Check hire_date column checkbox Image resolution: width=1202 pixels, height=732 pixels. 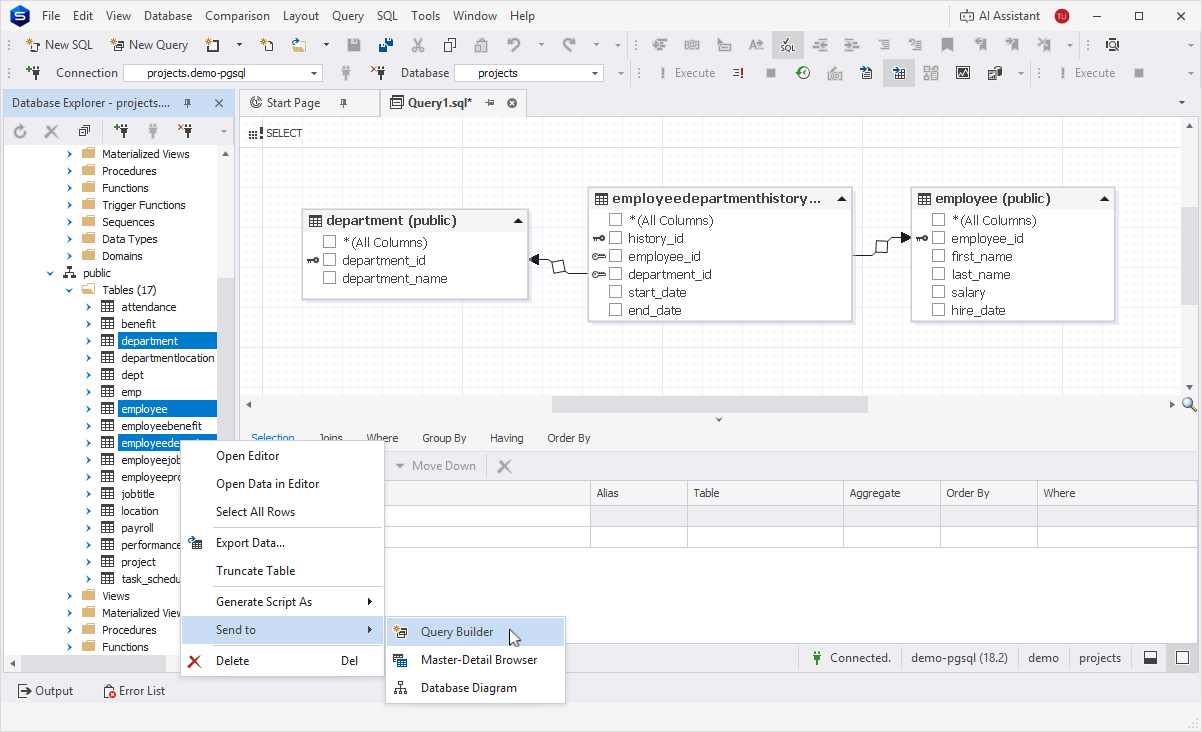tap(939, 310)
